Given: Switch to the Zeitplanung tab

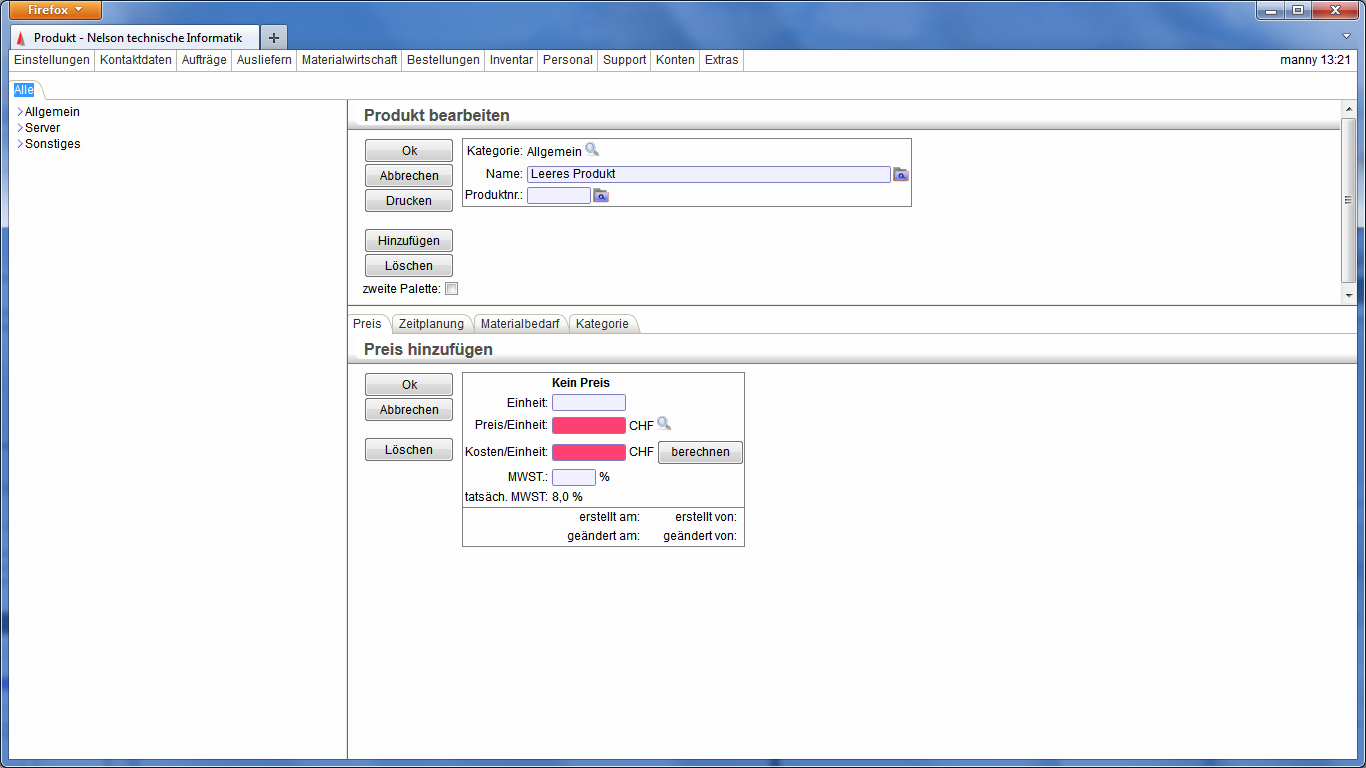Looking at the screenshot, I should (431, 324).
